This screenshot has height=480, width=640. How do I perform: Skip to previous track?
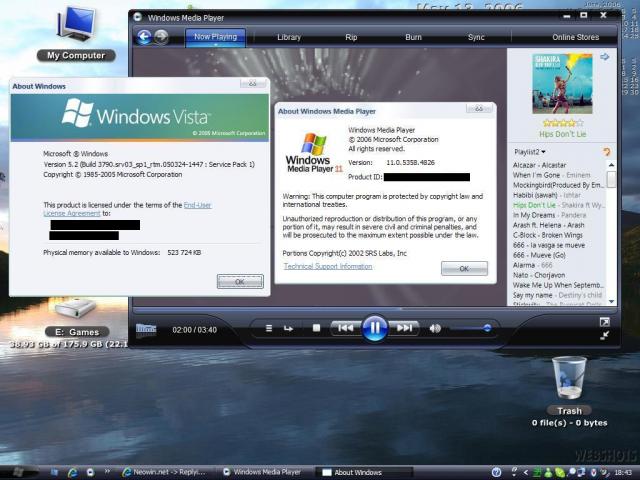pos(345,328)
